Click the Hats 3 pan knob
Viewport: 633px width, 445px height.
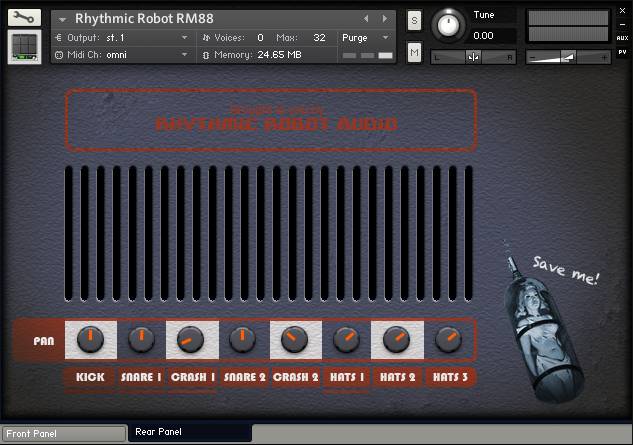click(x=448, y=340)
